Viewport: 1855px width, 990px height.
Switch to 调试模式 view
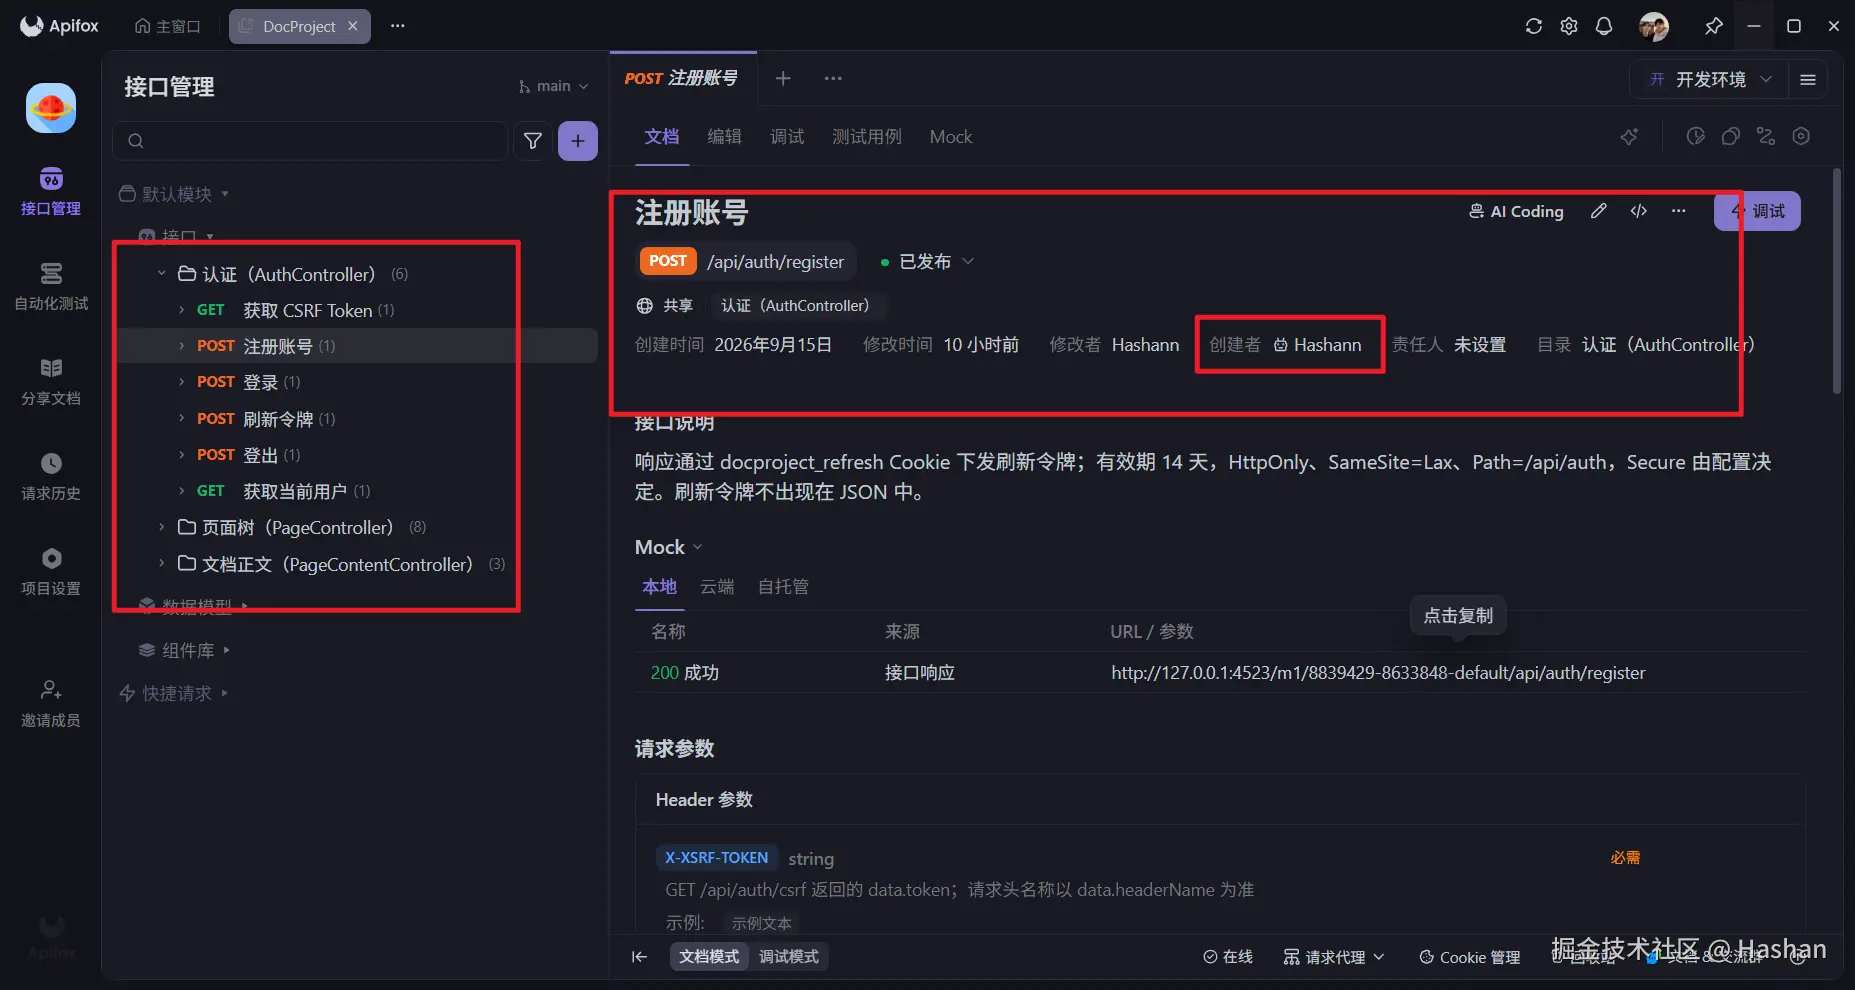click(788, 957)
